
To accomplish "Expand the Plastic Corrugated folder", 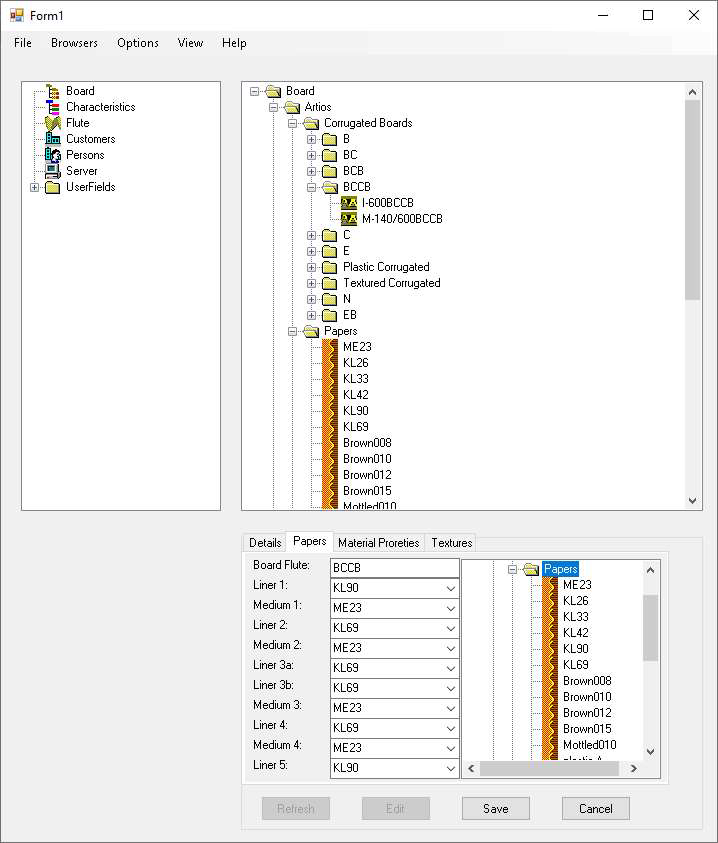I will tap(312, 267).
